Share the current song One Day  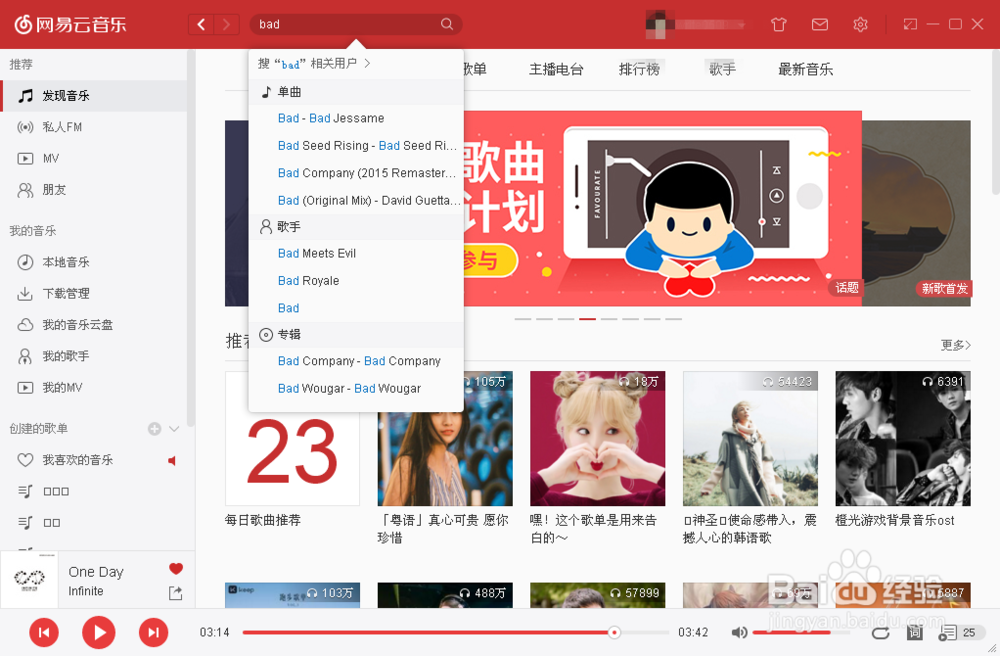(175, 593)
